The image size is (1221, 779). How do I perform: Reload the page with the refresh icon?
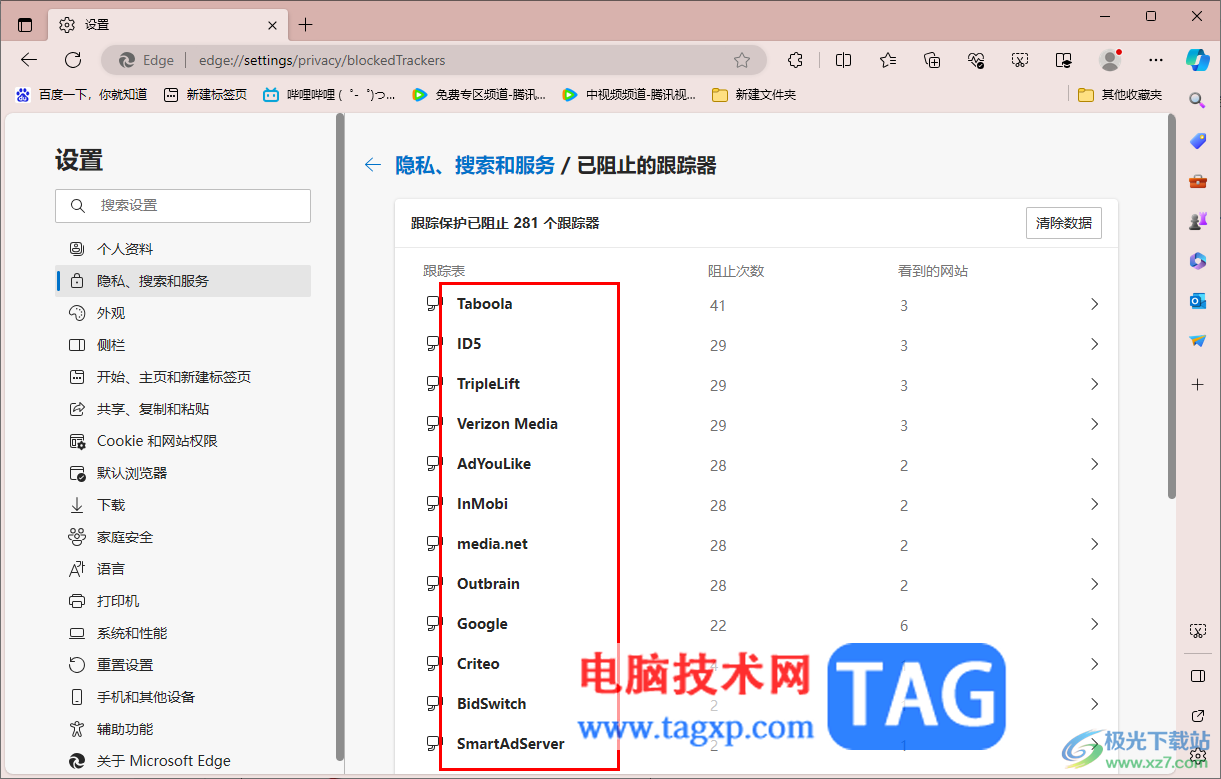click(73, 60)
